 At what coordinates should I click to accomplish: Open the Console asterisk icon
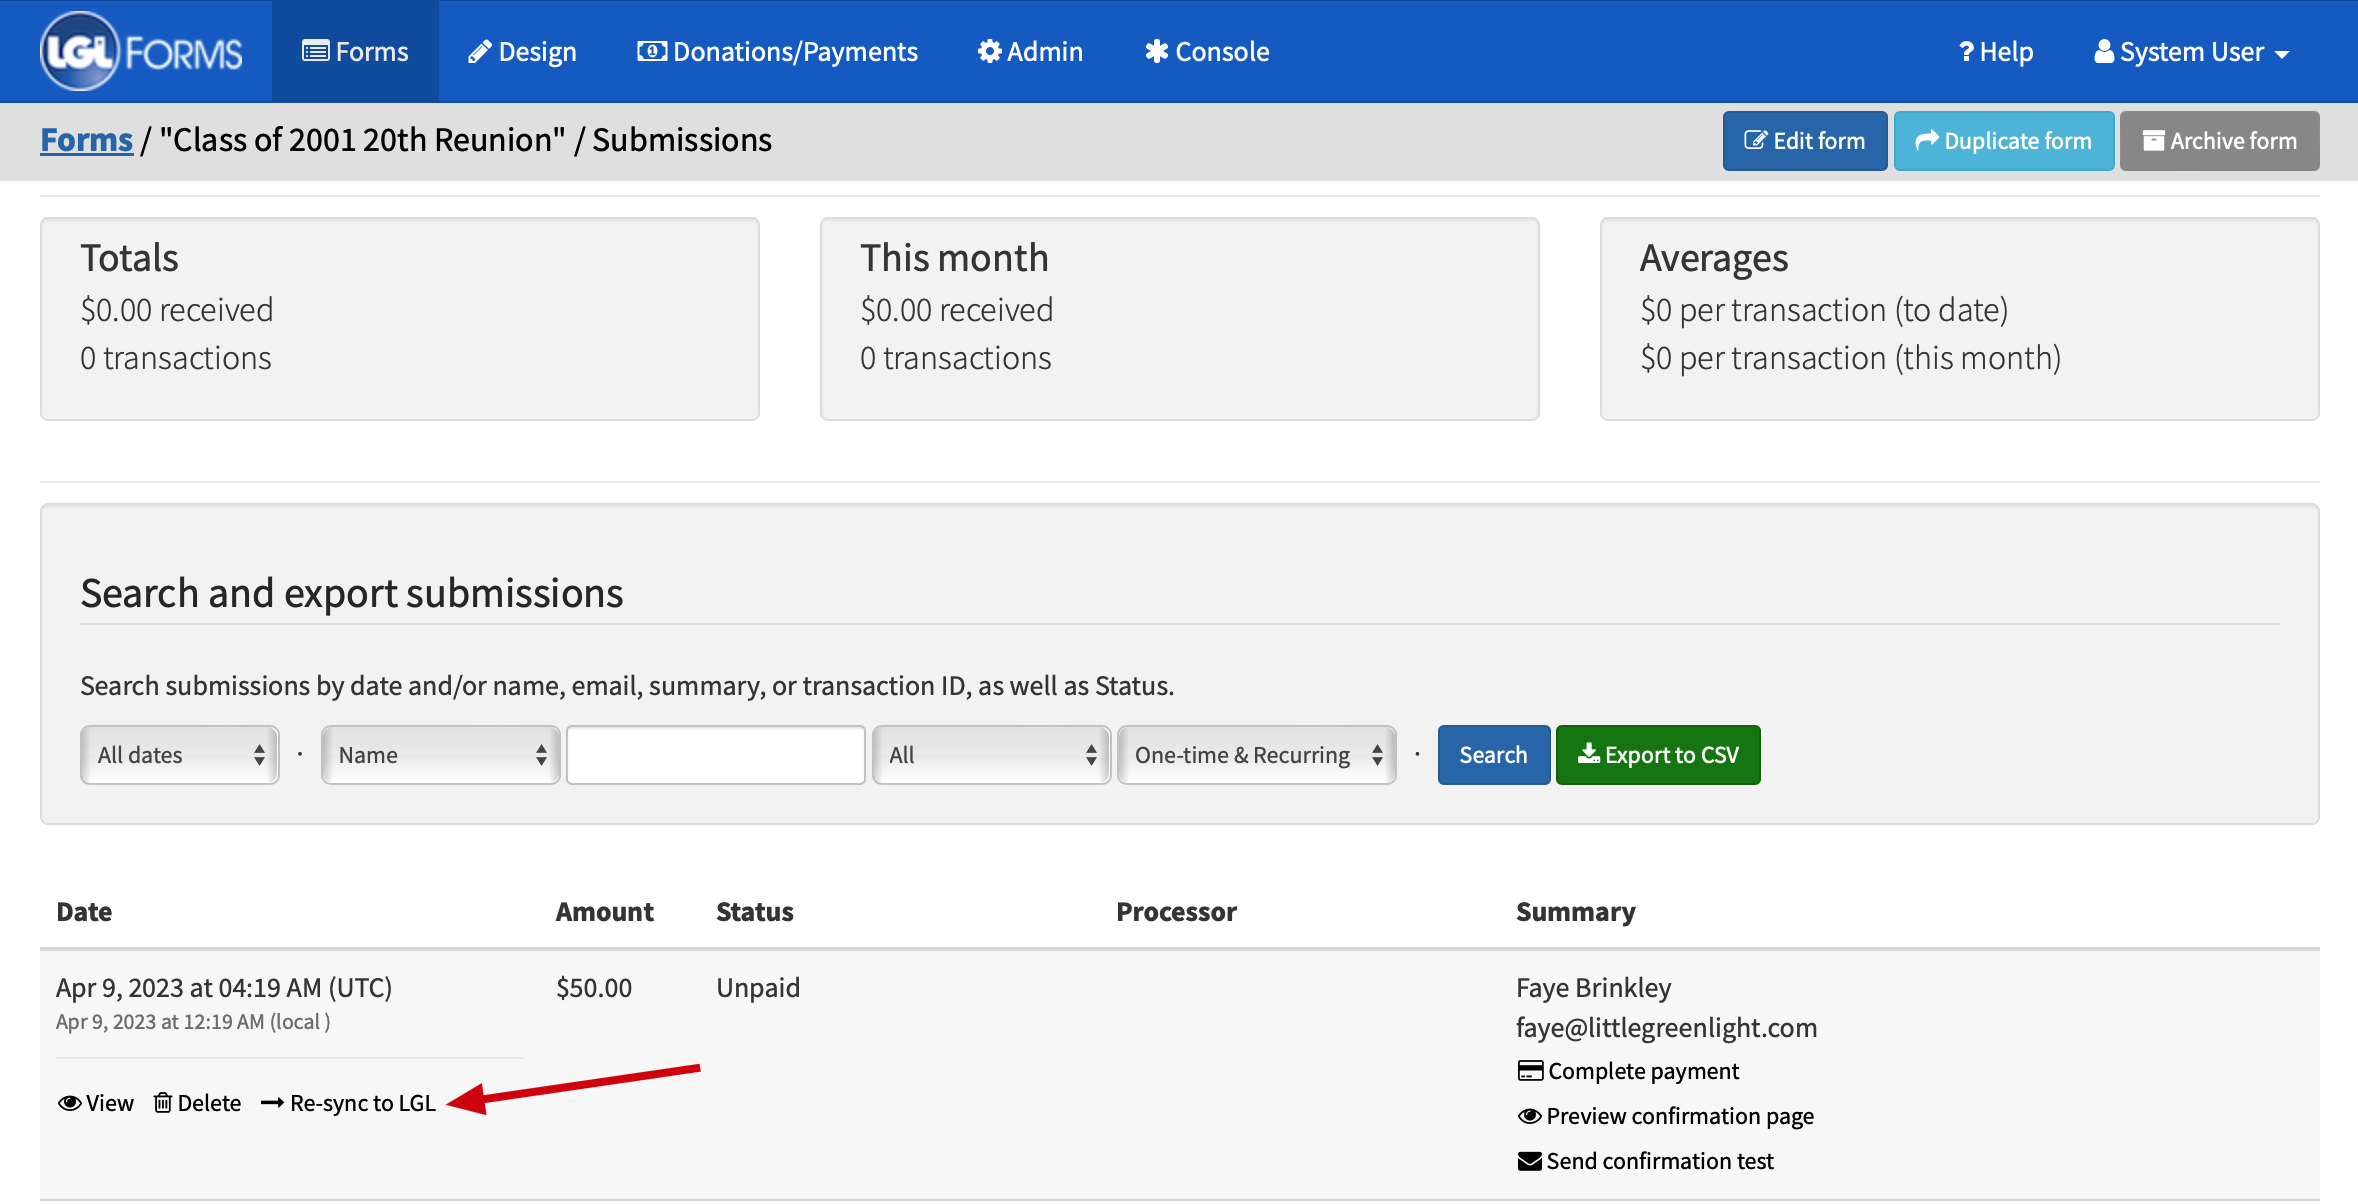click(x=1156, y=50)
